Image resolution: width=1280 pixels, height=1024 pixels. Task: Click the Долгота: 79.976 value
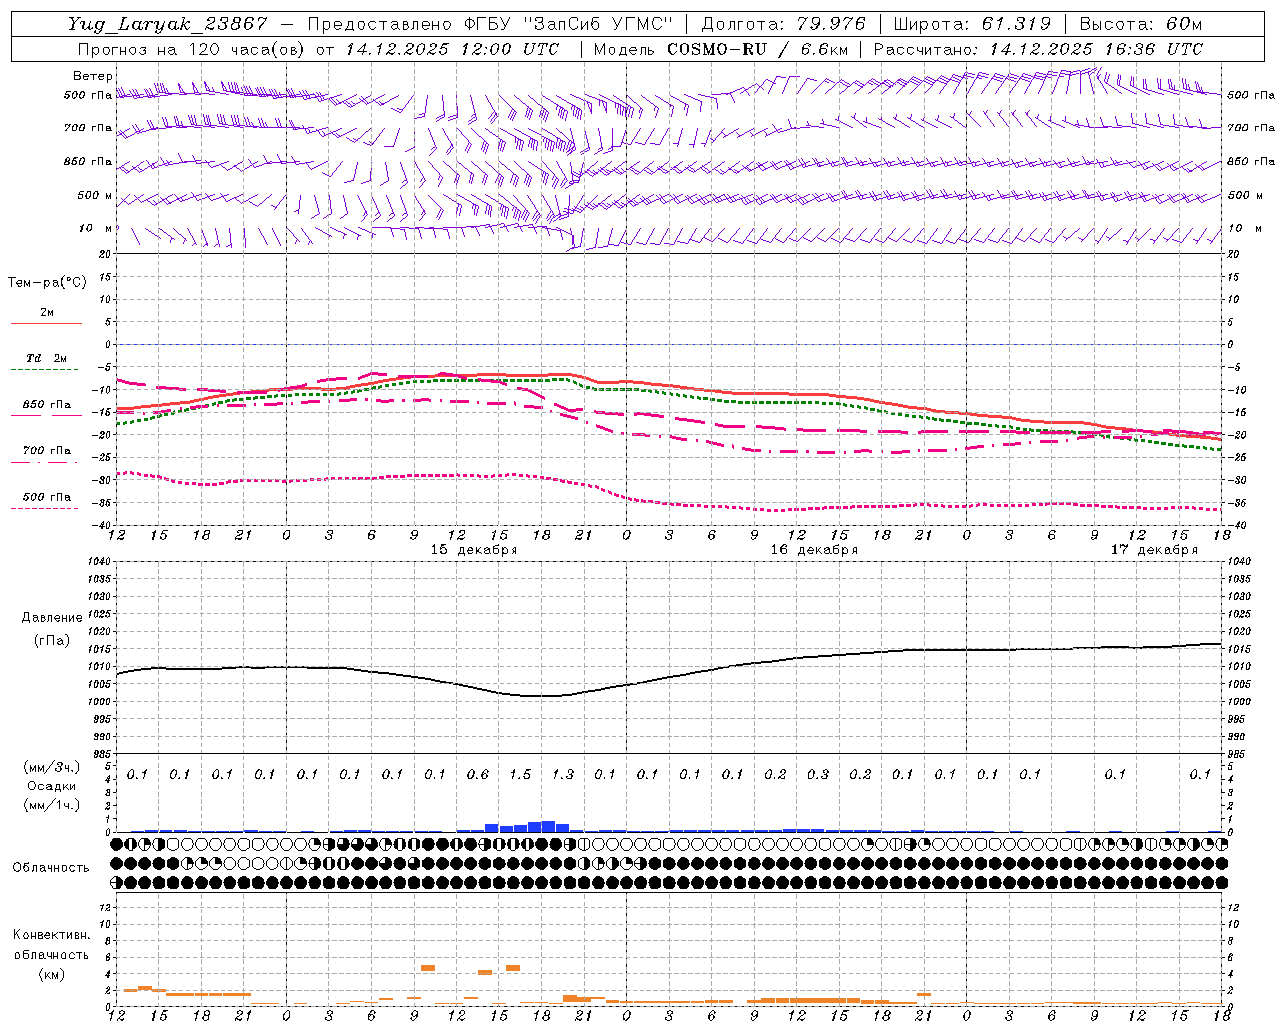click(783, 24)
